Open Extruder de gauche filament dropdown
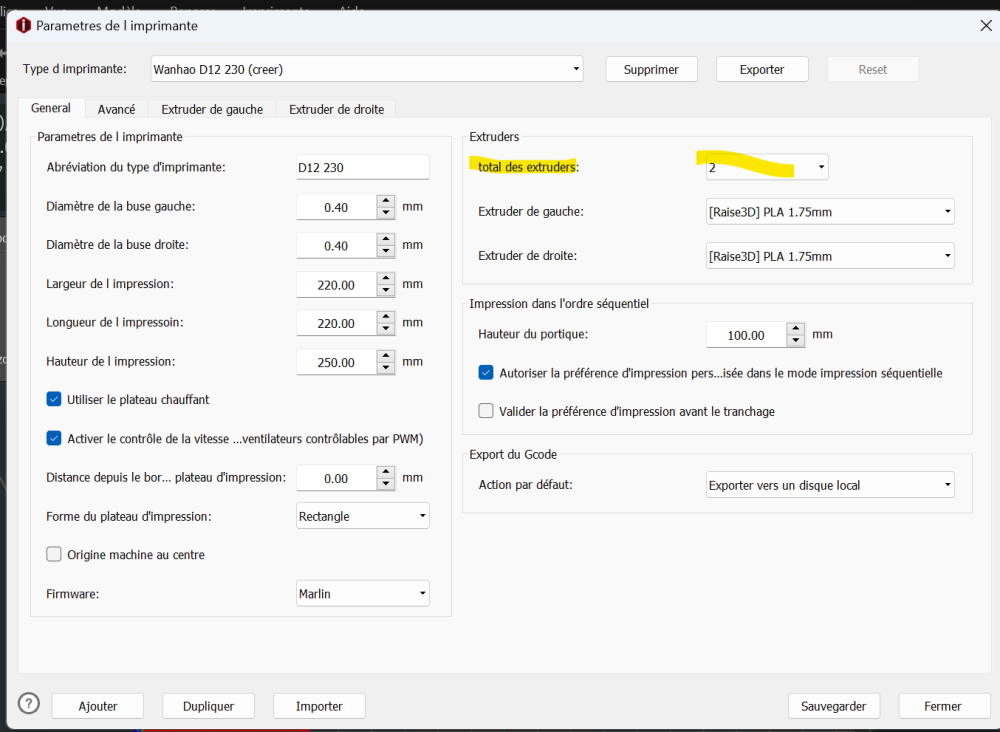The image size is (1000, 732). click(830, 212)
